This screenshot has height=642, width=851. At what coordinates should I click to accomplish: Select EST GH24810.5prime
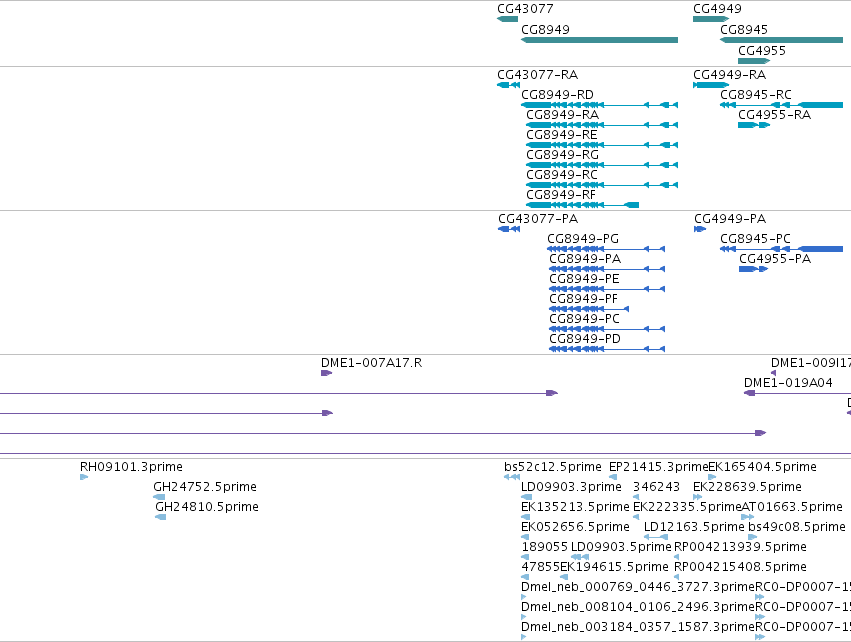(x=207, y=507)
